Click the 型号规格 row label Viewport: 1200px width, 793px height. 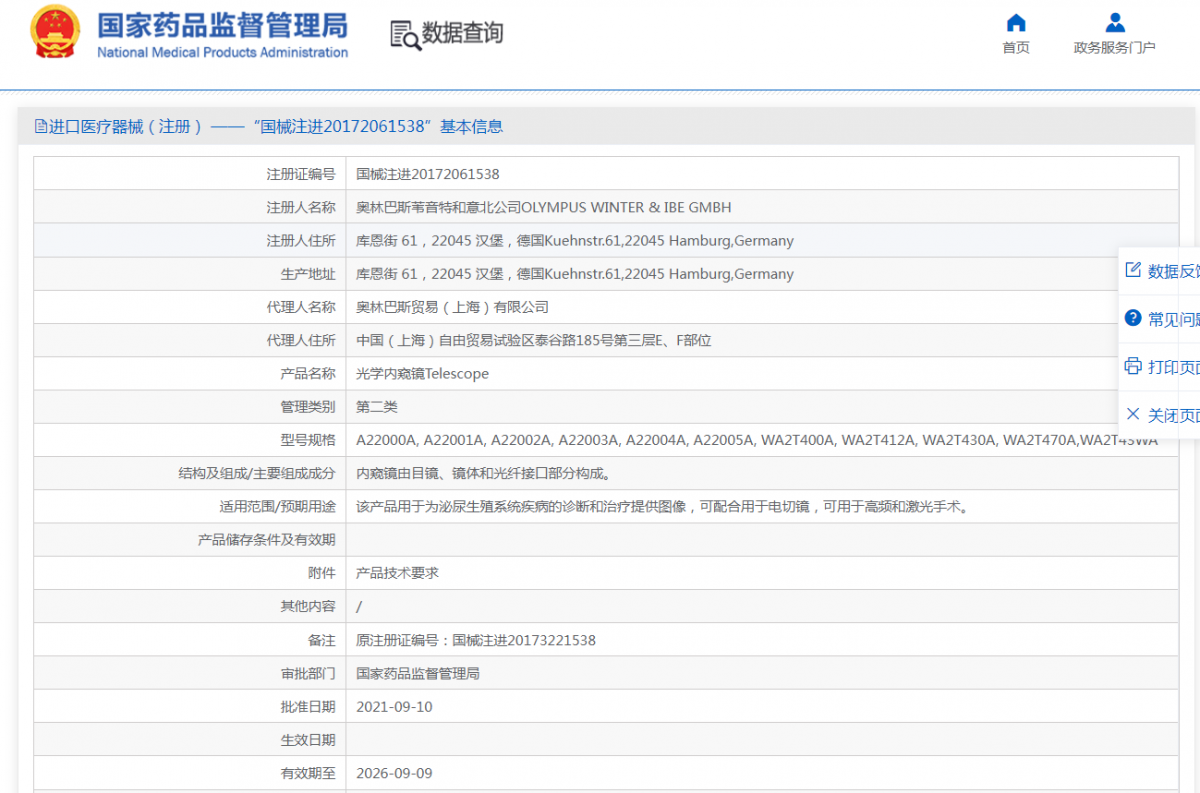(x=308, y=440)
